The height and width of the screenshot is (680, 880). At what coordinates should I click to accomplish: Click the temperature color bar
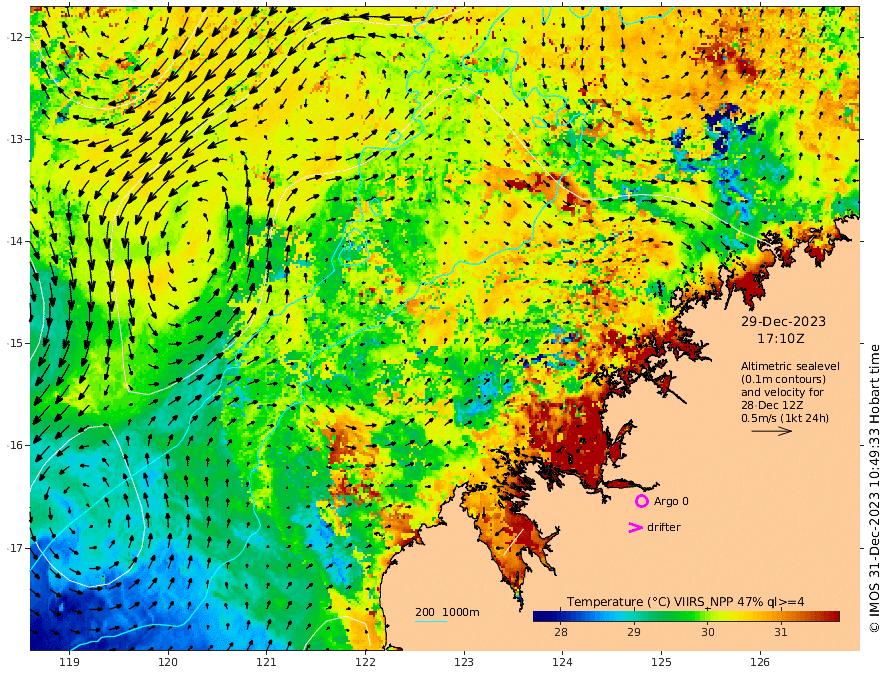(x=686, y=616)
